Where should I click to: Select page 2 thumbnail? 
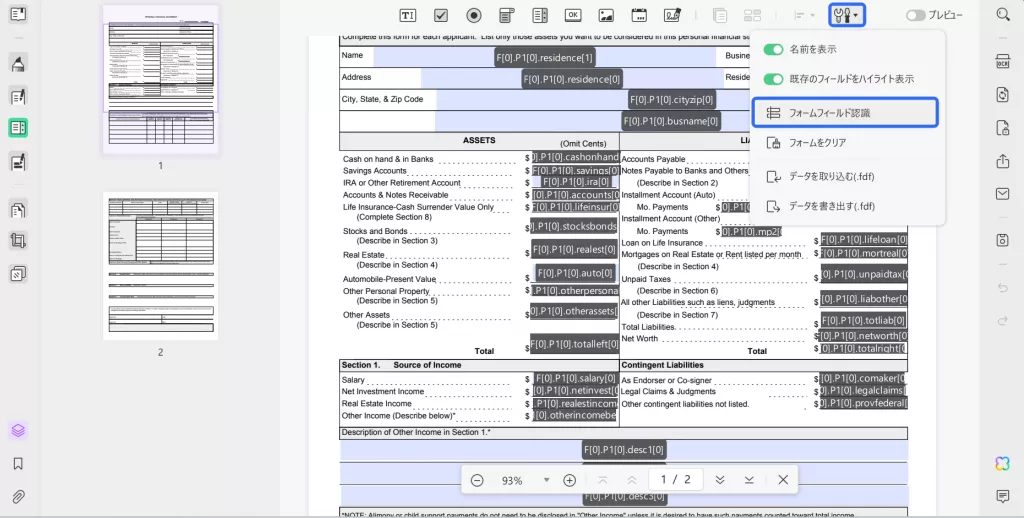(160, 266)
